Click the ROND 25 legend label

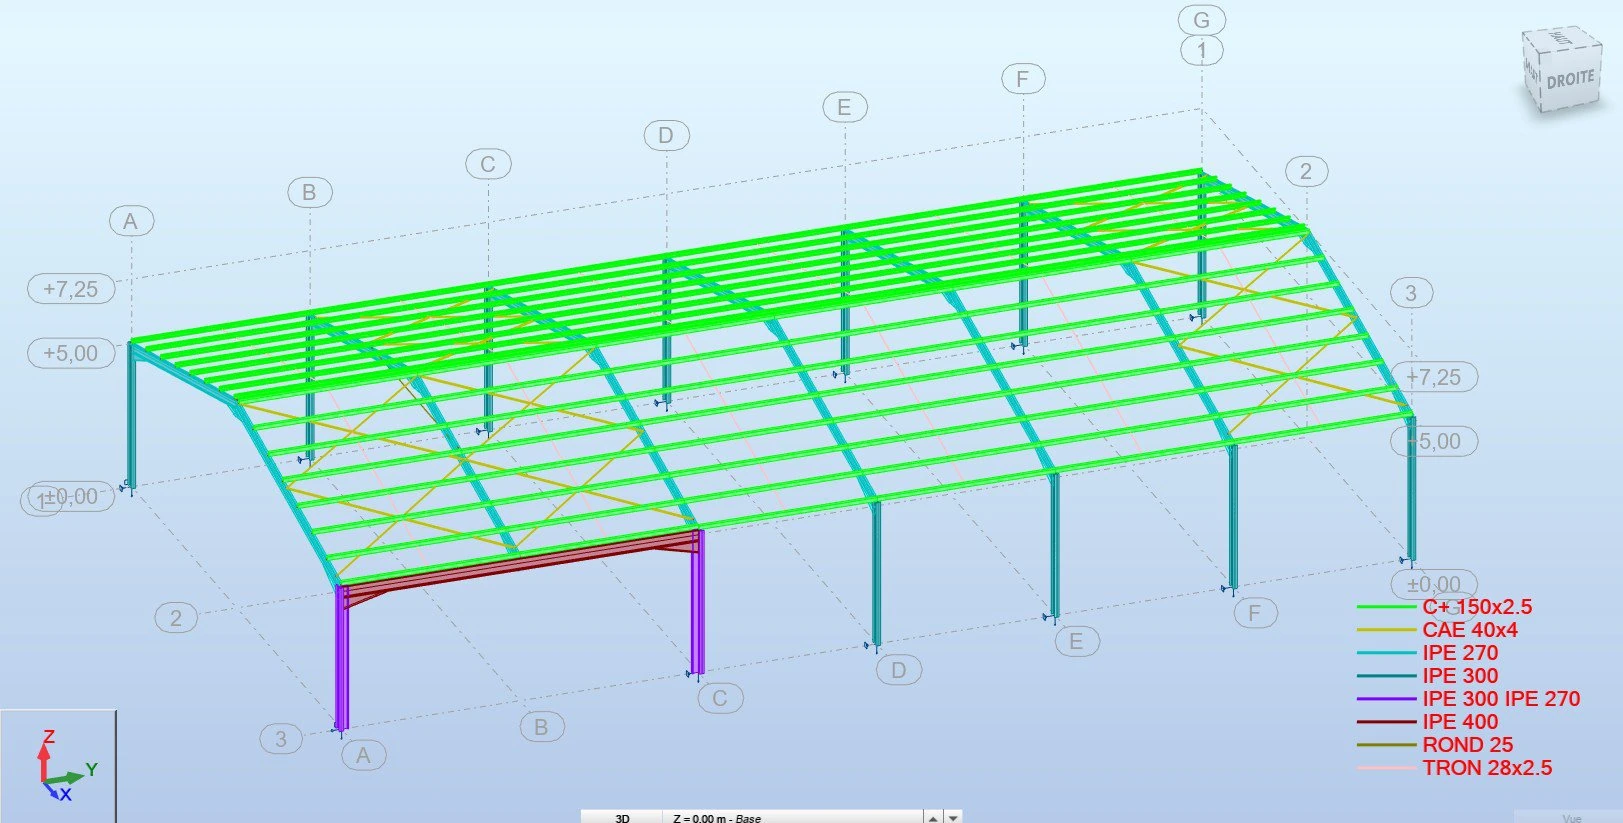pos(1467,745)
